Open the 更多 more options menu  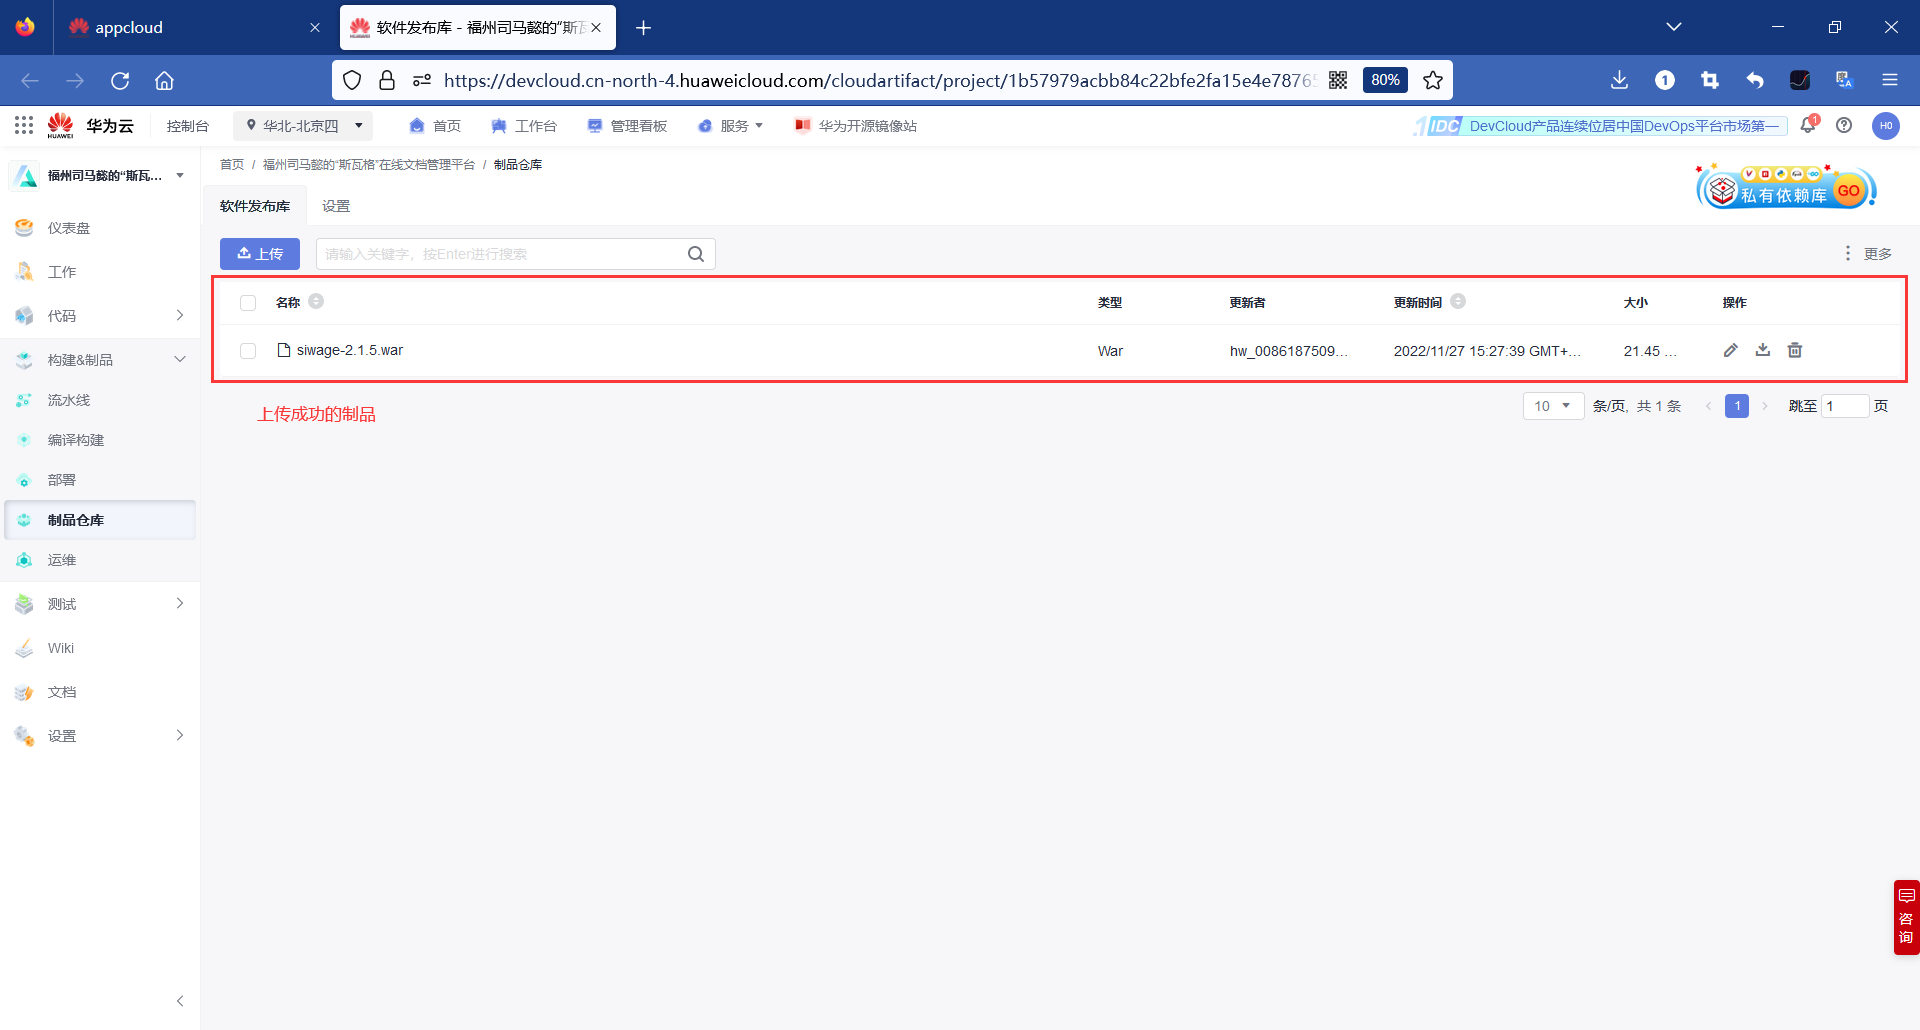[1868, 254]
